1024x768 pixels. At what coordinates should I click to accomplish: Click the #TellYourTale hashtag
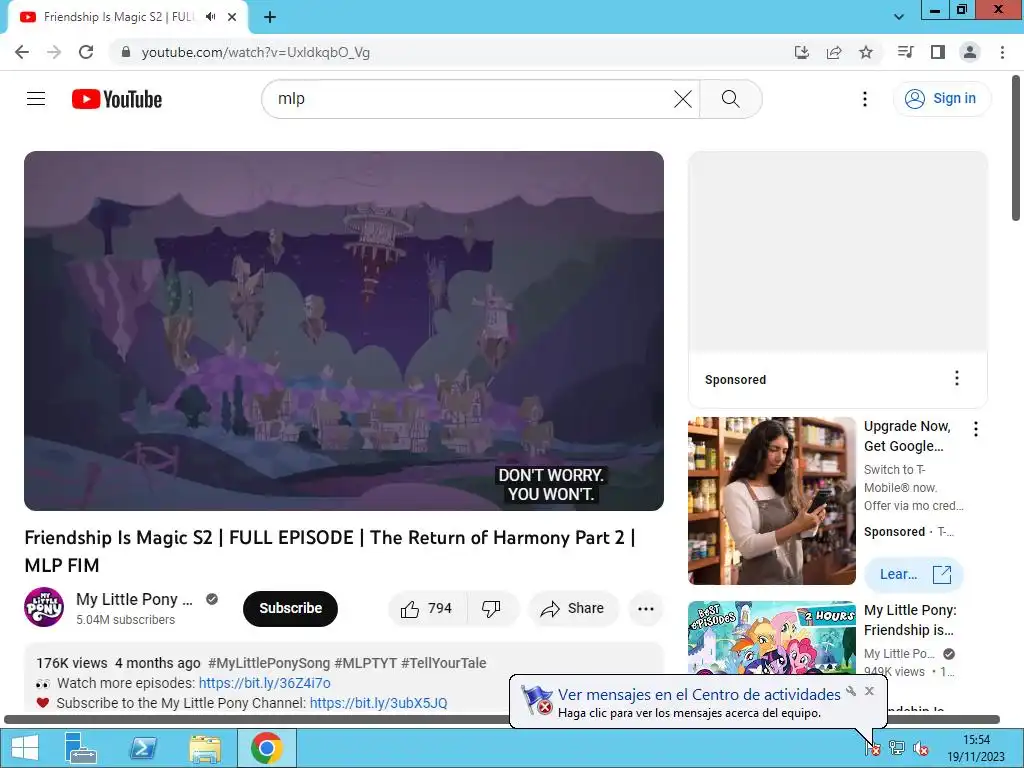(443, 663)
